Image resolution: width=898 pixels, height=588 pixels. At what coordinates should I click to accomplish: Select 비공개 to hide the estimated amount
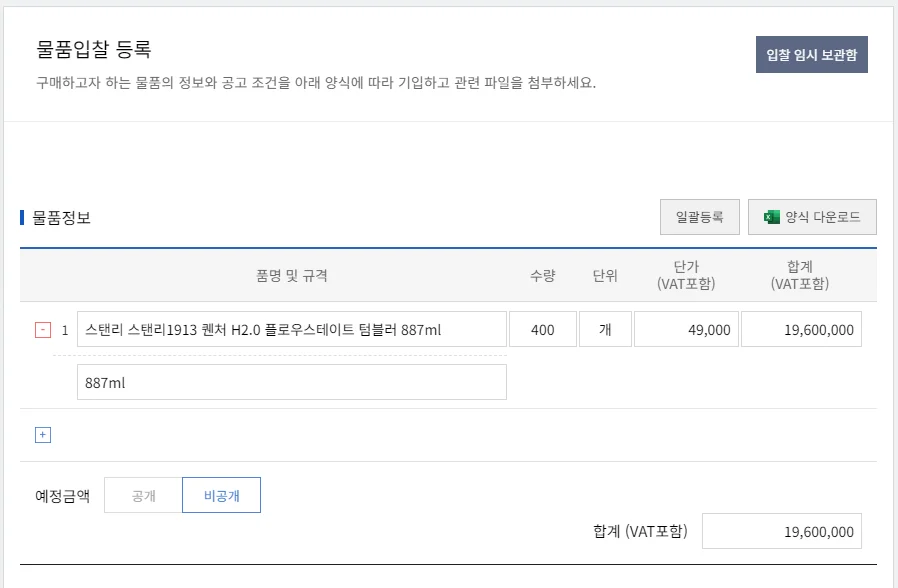coord(221,494)
